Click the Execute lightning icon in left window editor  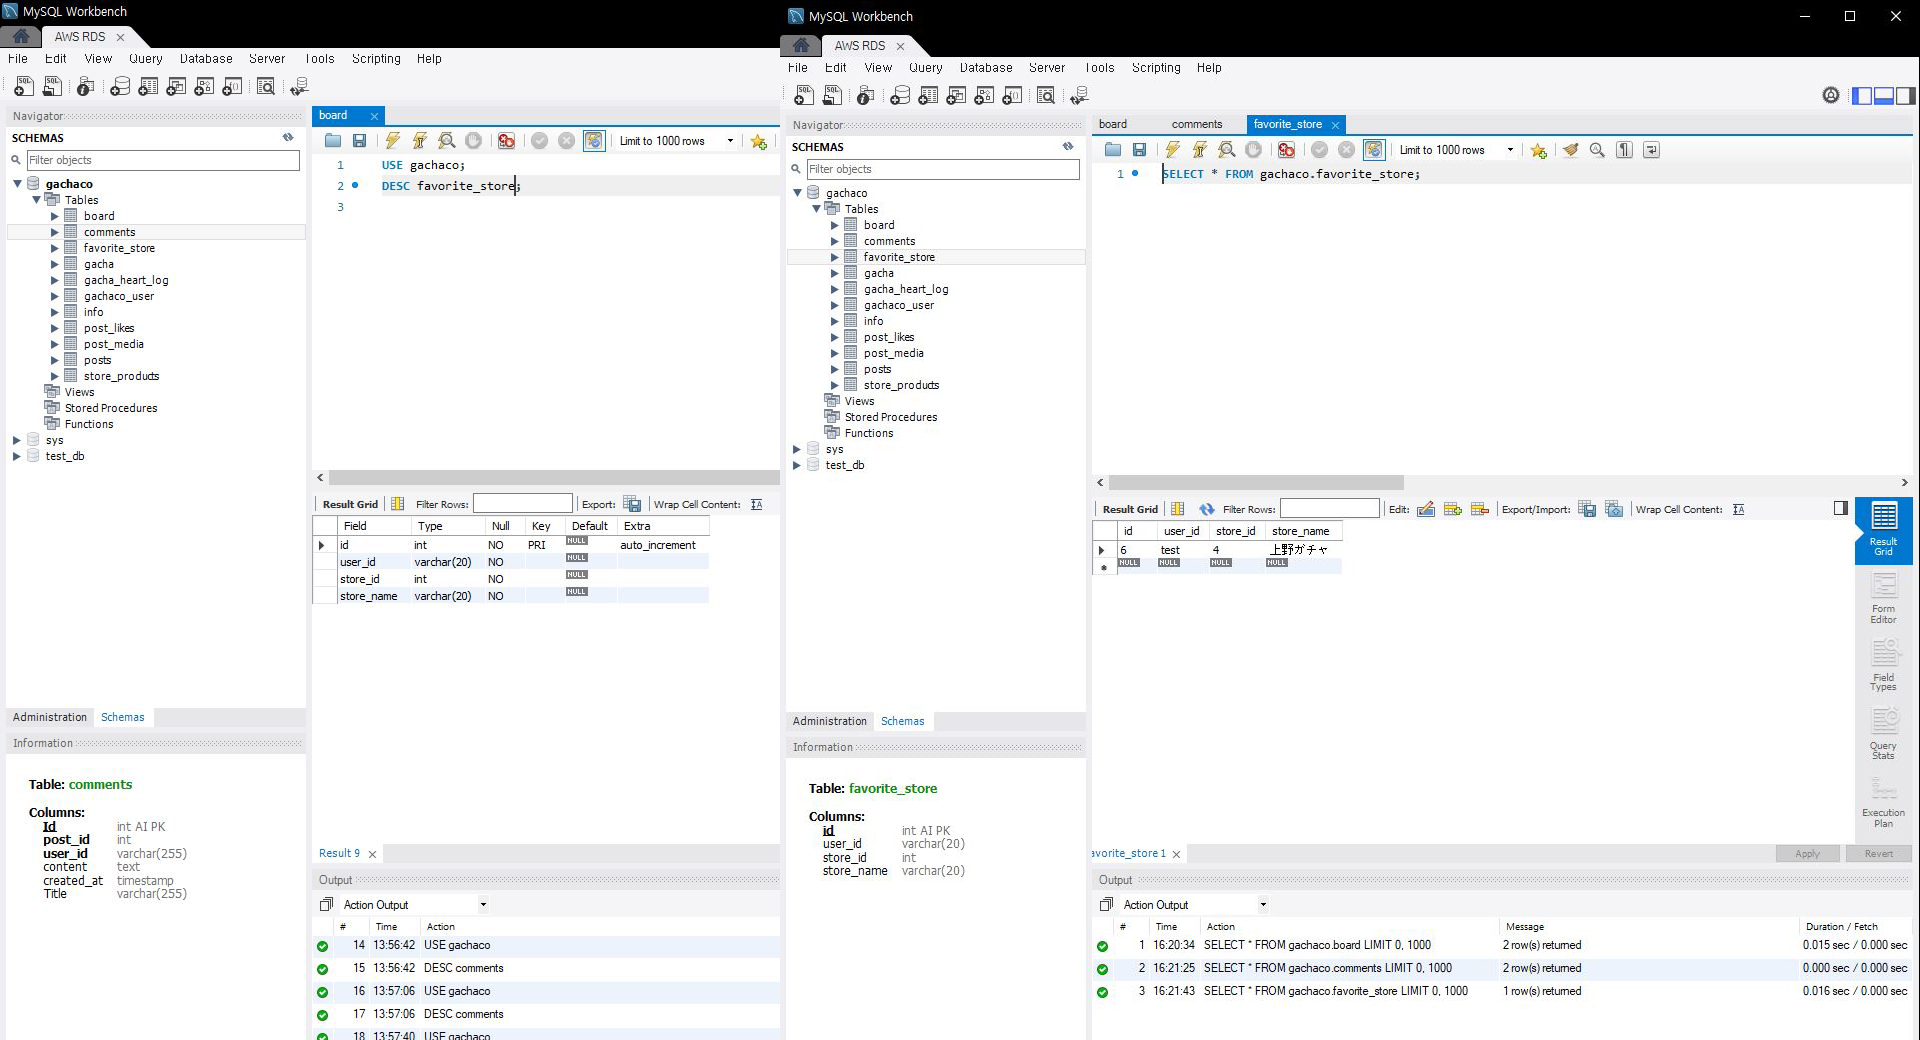click(x=392, y=141)
